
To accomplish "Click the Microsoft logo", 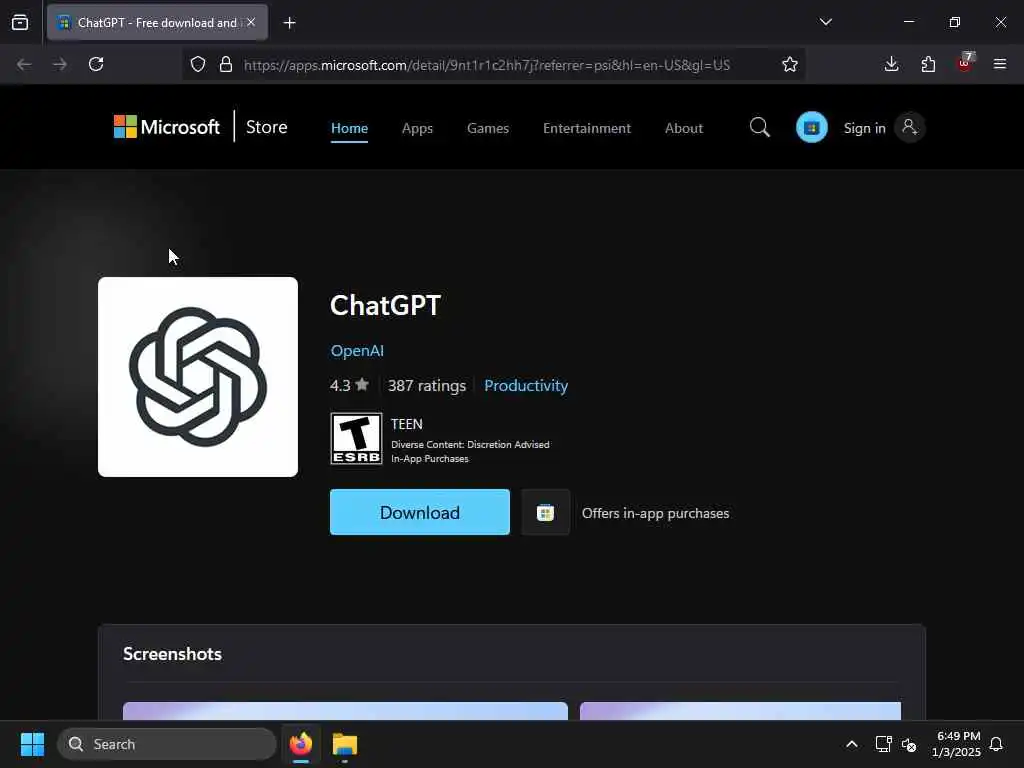I will (167, 127).
